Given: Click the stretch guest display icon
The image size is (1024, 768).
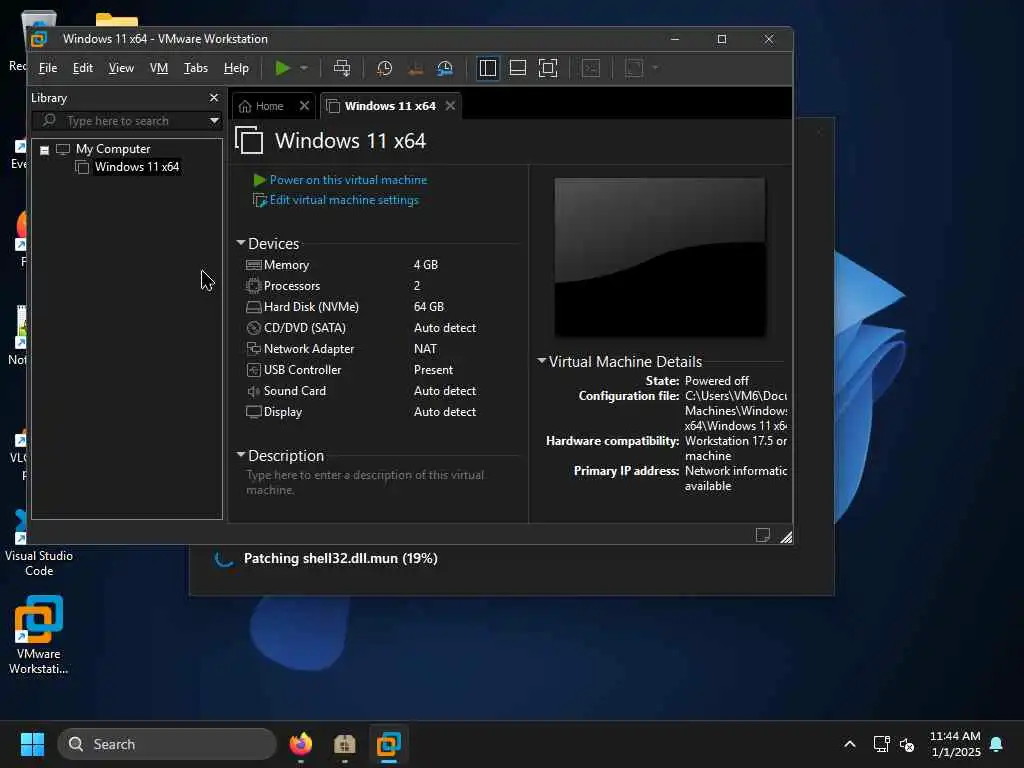Looking at the screenshot, I should pos(634,68).
